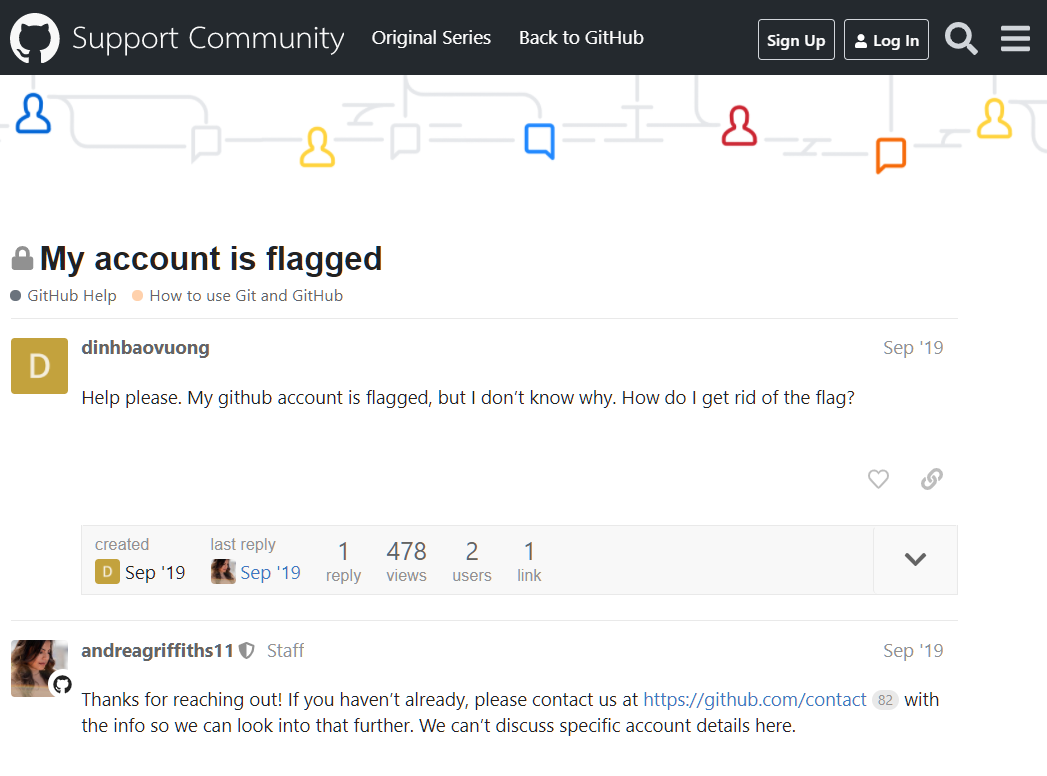The width and height of the screenshot is (1047, 776).
Task: Click the large D avatar of dinhbaovuong
Action: (39, 366)
